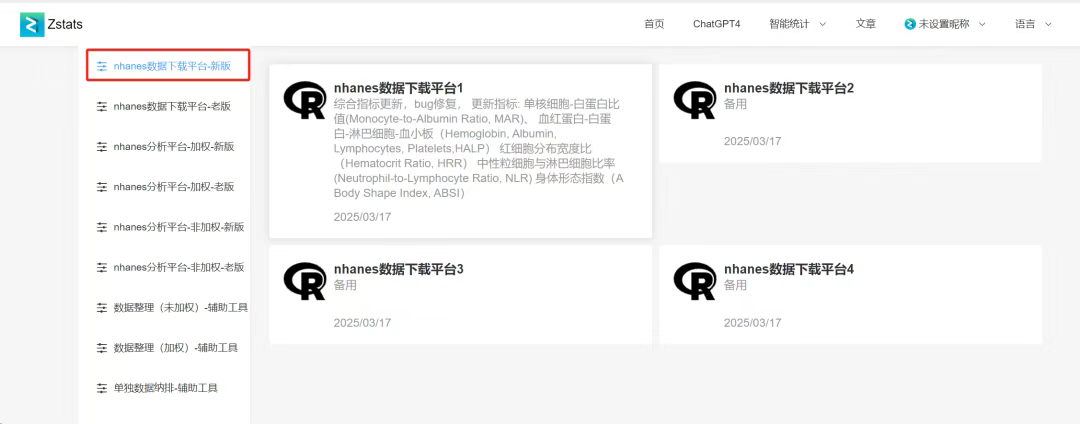Open 文章 in the top navigation
The image size is (1080, 424).
click(x=866, y=24)
